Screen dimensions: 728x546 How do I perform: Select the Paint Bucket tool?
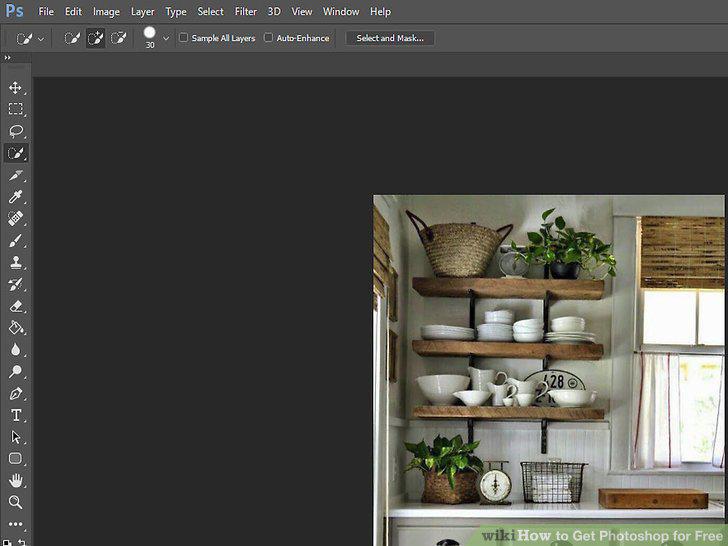click(15, 328)
